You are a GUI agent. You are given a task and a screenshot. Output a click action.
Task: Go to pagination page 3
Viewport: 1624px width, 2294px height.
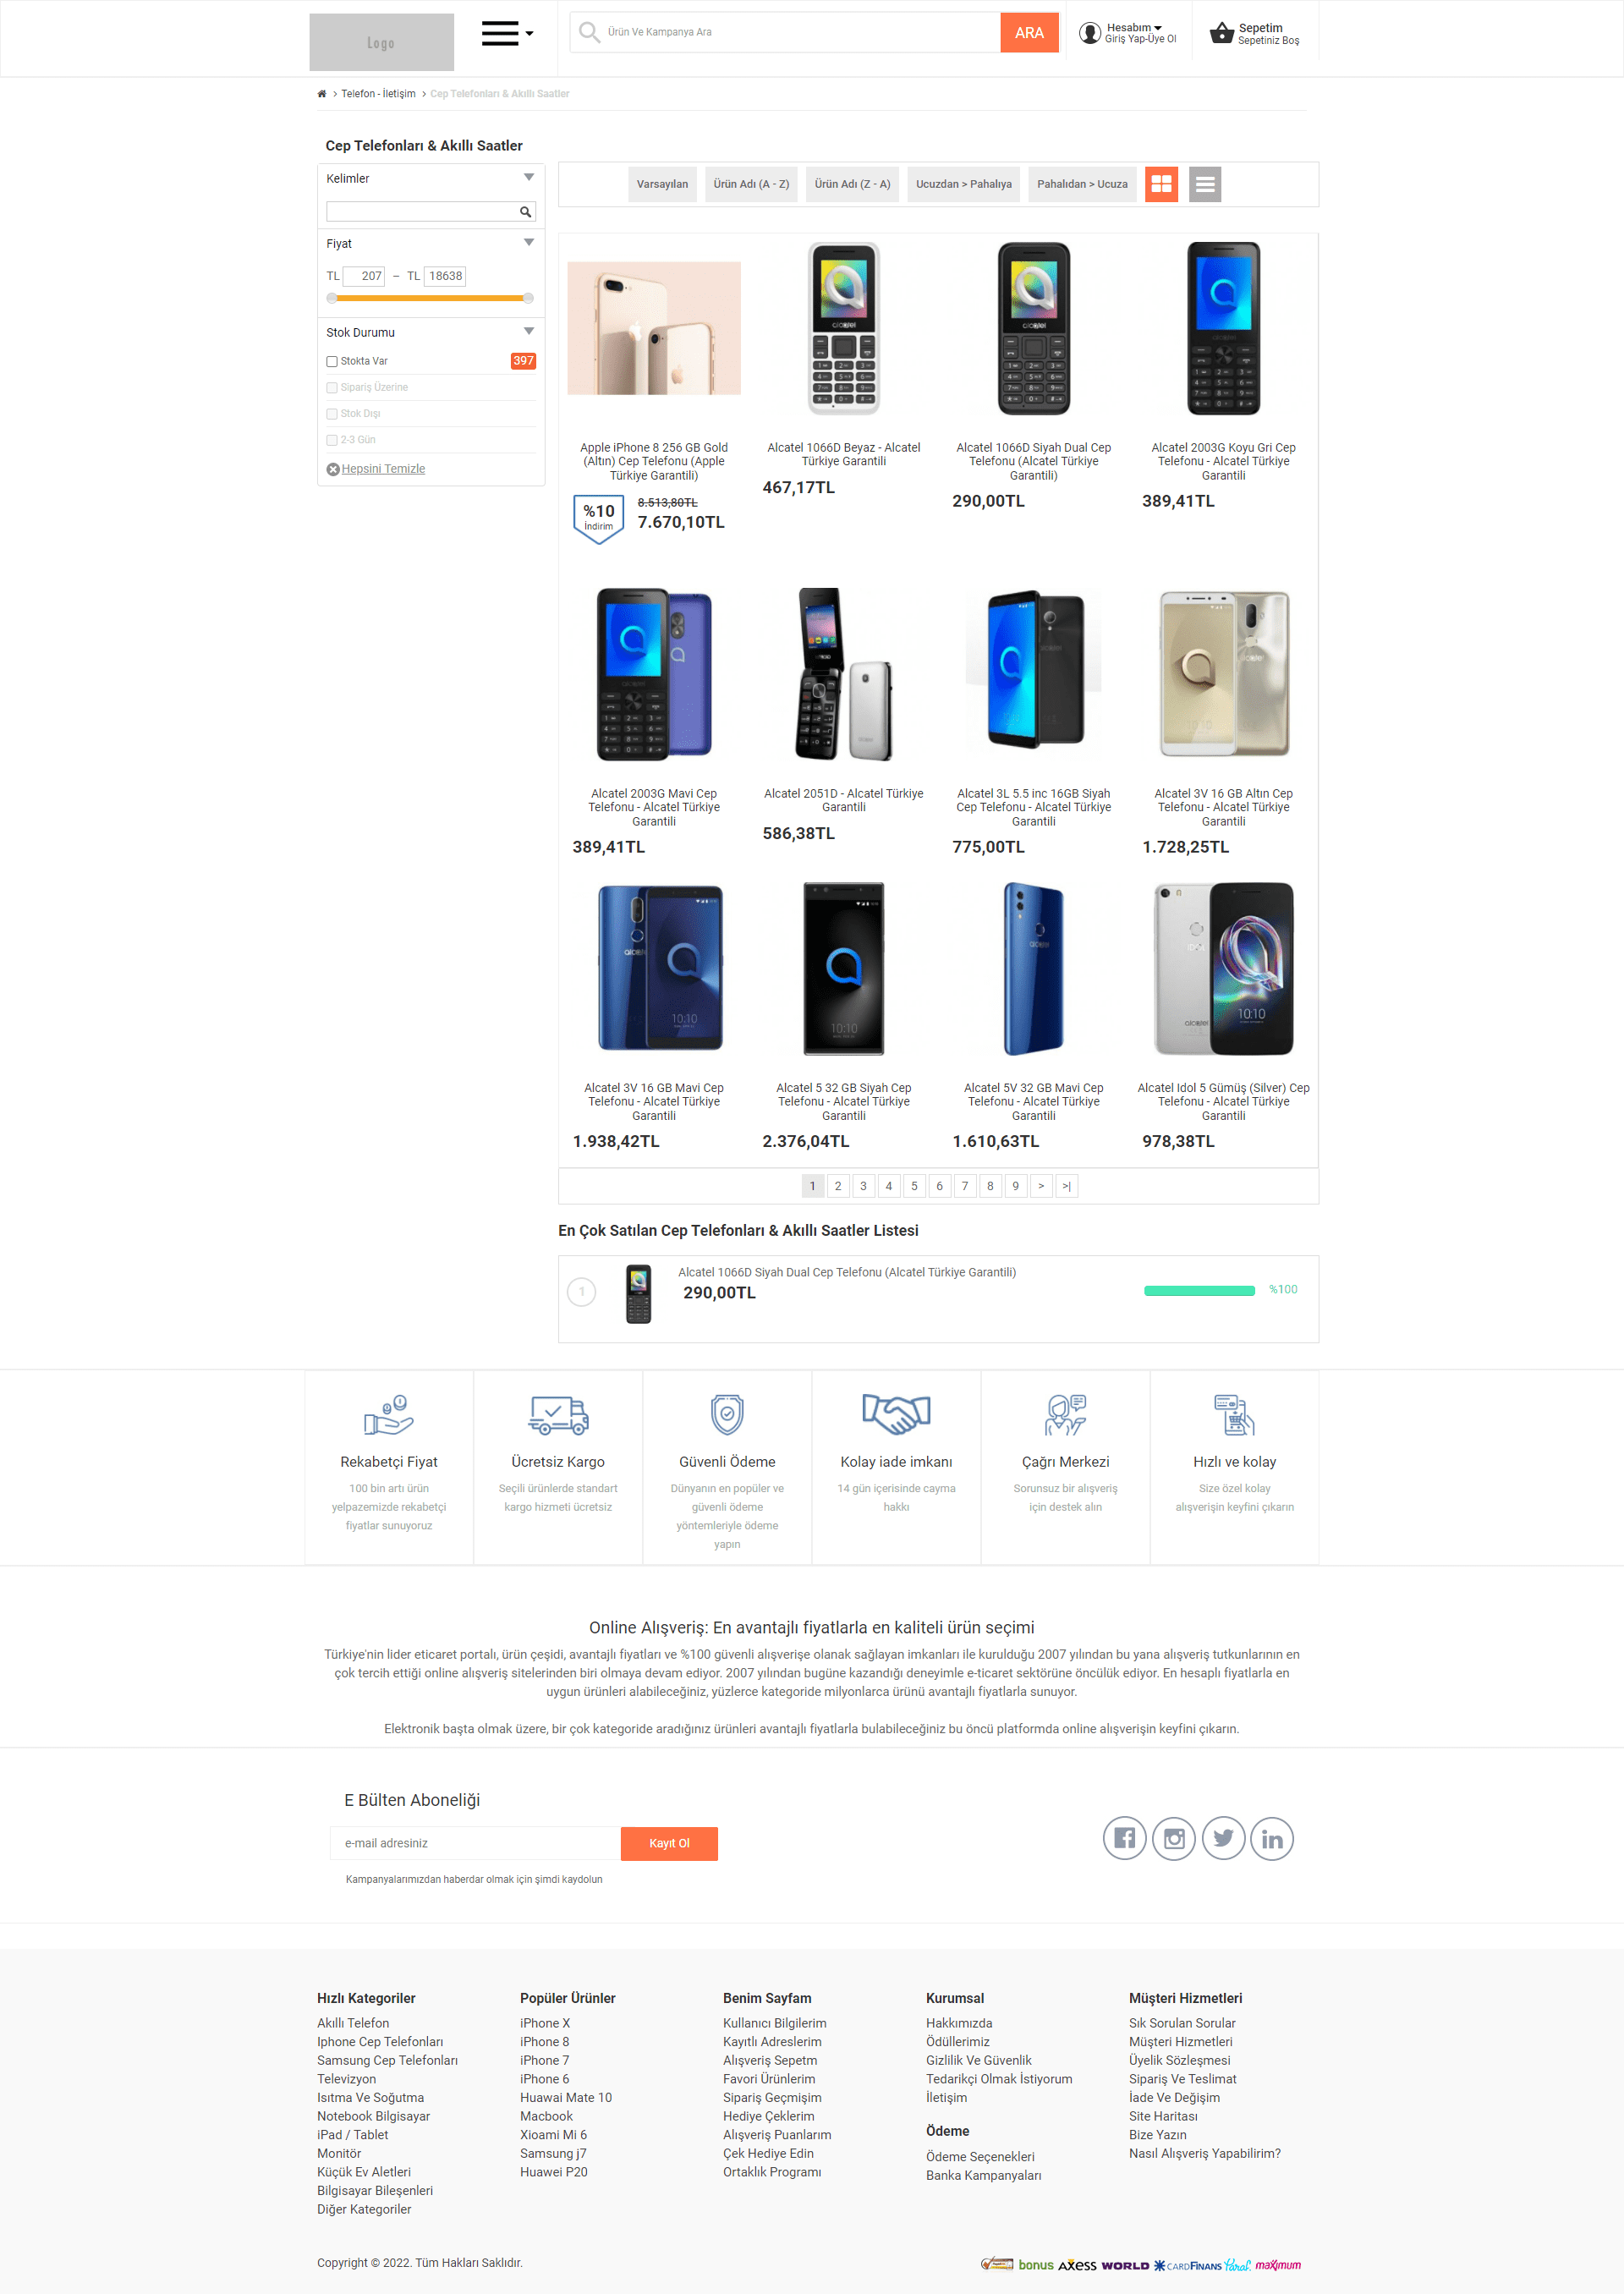click(863, 1186)
